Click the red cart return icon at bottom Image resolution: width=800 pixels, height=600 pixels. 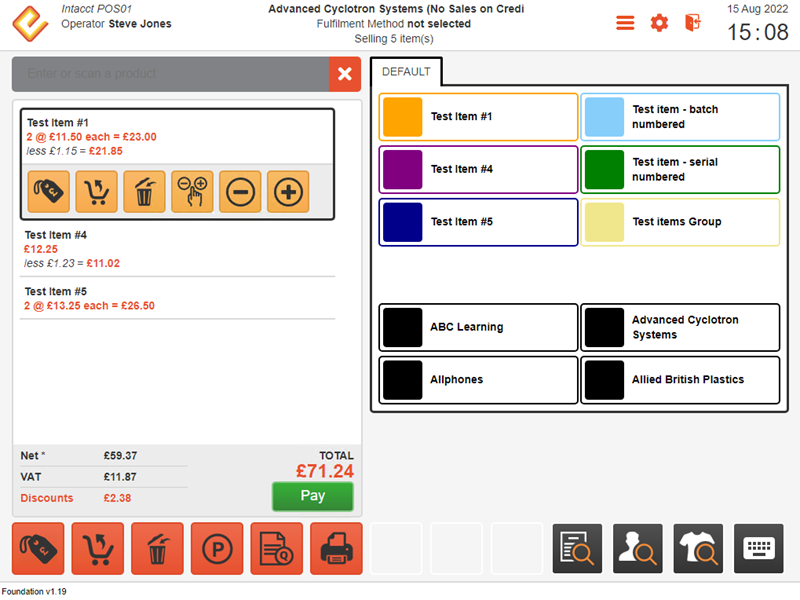click(x=97, y=548)
